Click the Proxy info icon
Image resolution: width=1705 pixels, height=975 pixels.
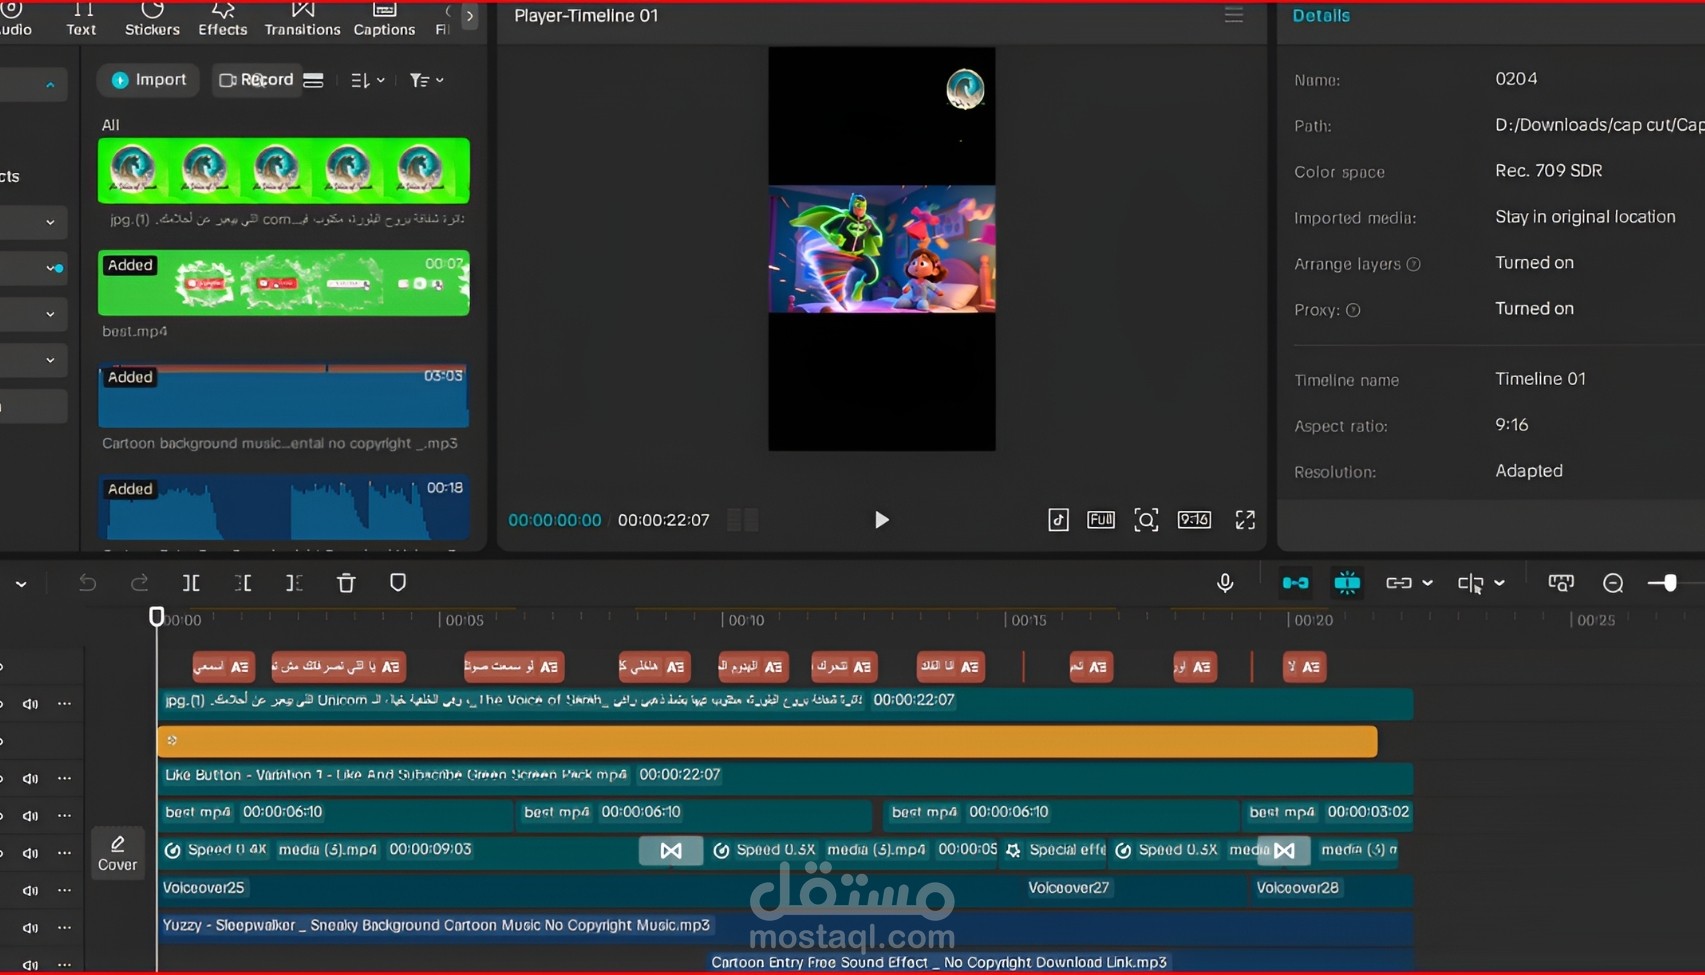point(1353,310)
